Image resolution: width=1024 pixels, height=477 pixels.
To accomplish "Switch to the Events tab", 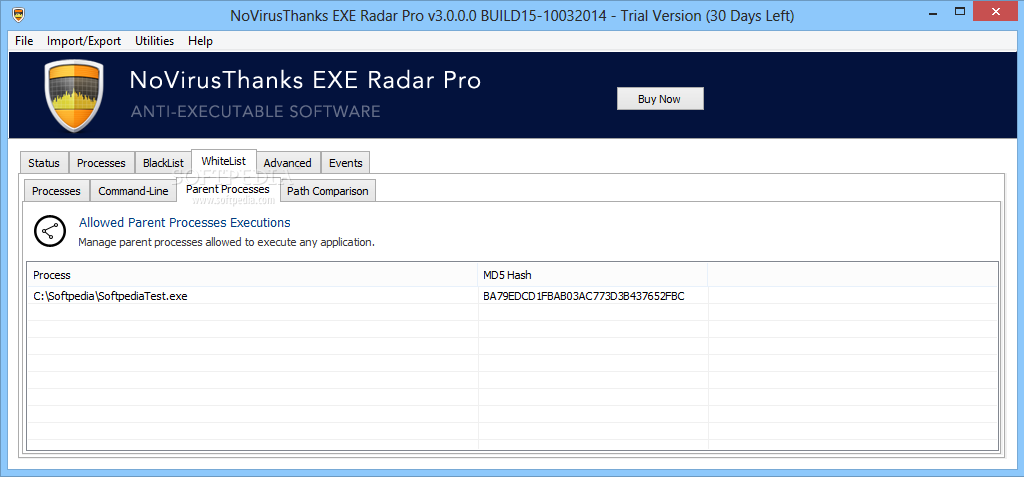I will coord(345,163).
